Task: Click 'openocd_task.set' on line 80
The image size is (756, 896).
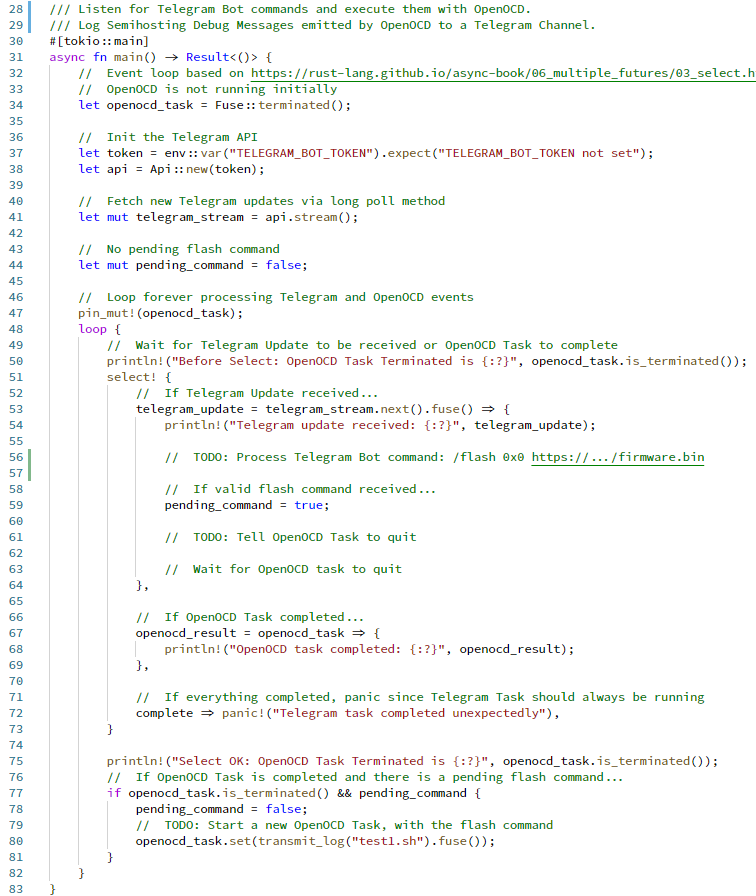Action: click(x=193, y=841)
